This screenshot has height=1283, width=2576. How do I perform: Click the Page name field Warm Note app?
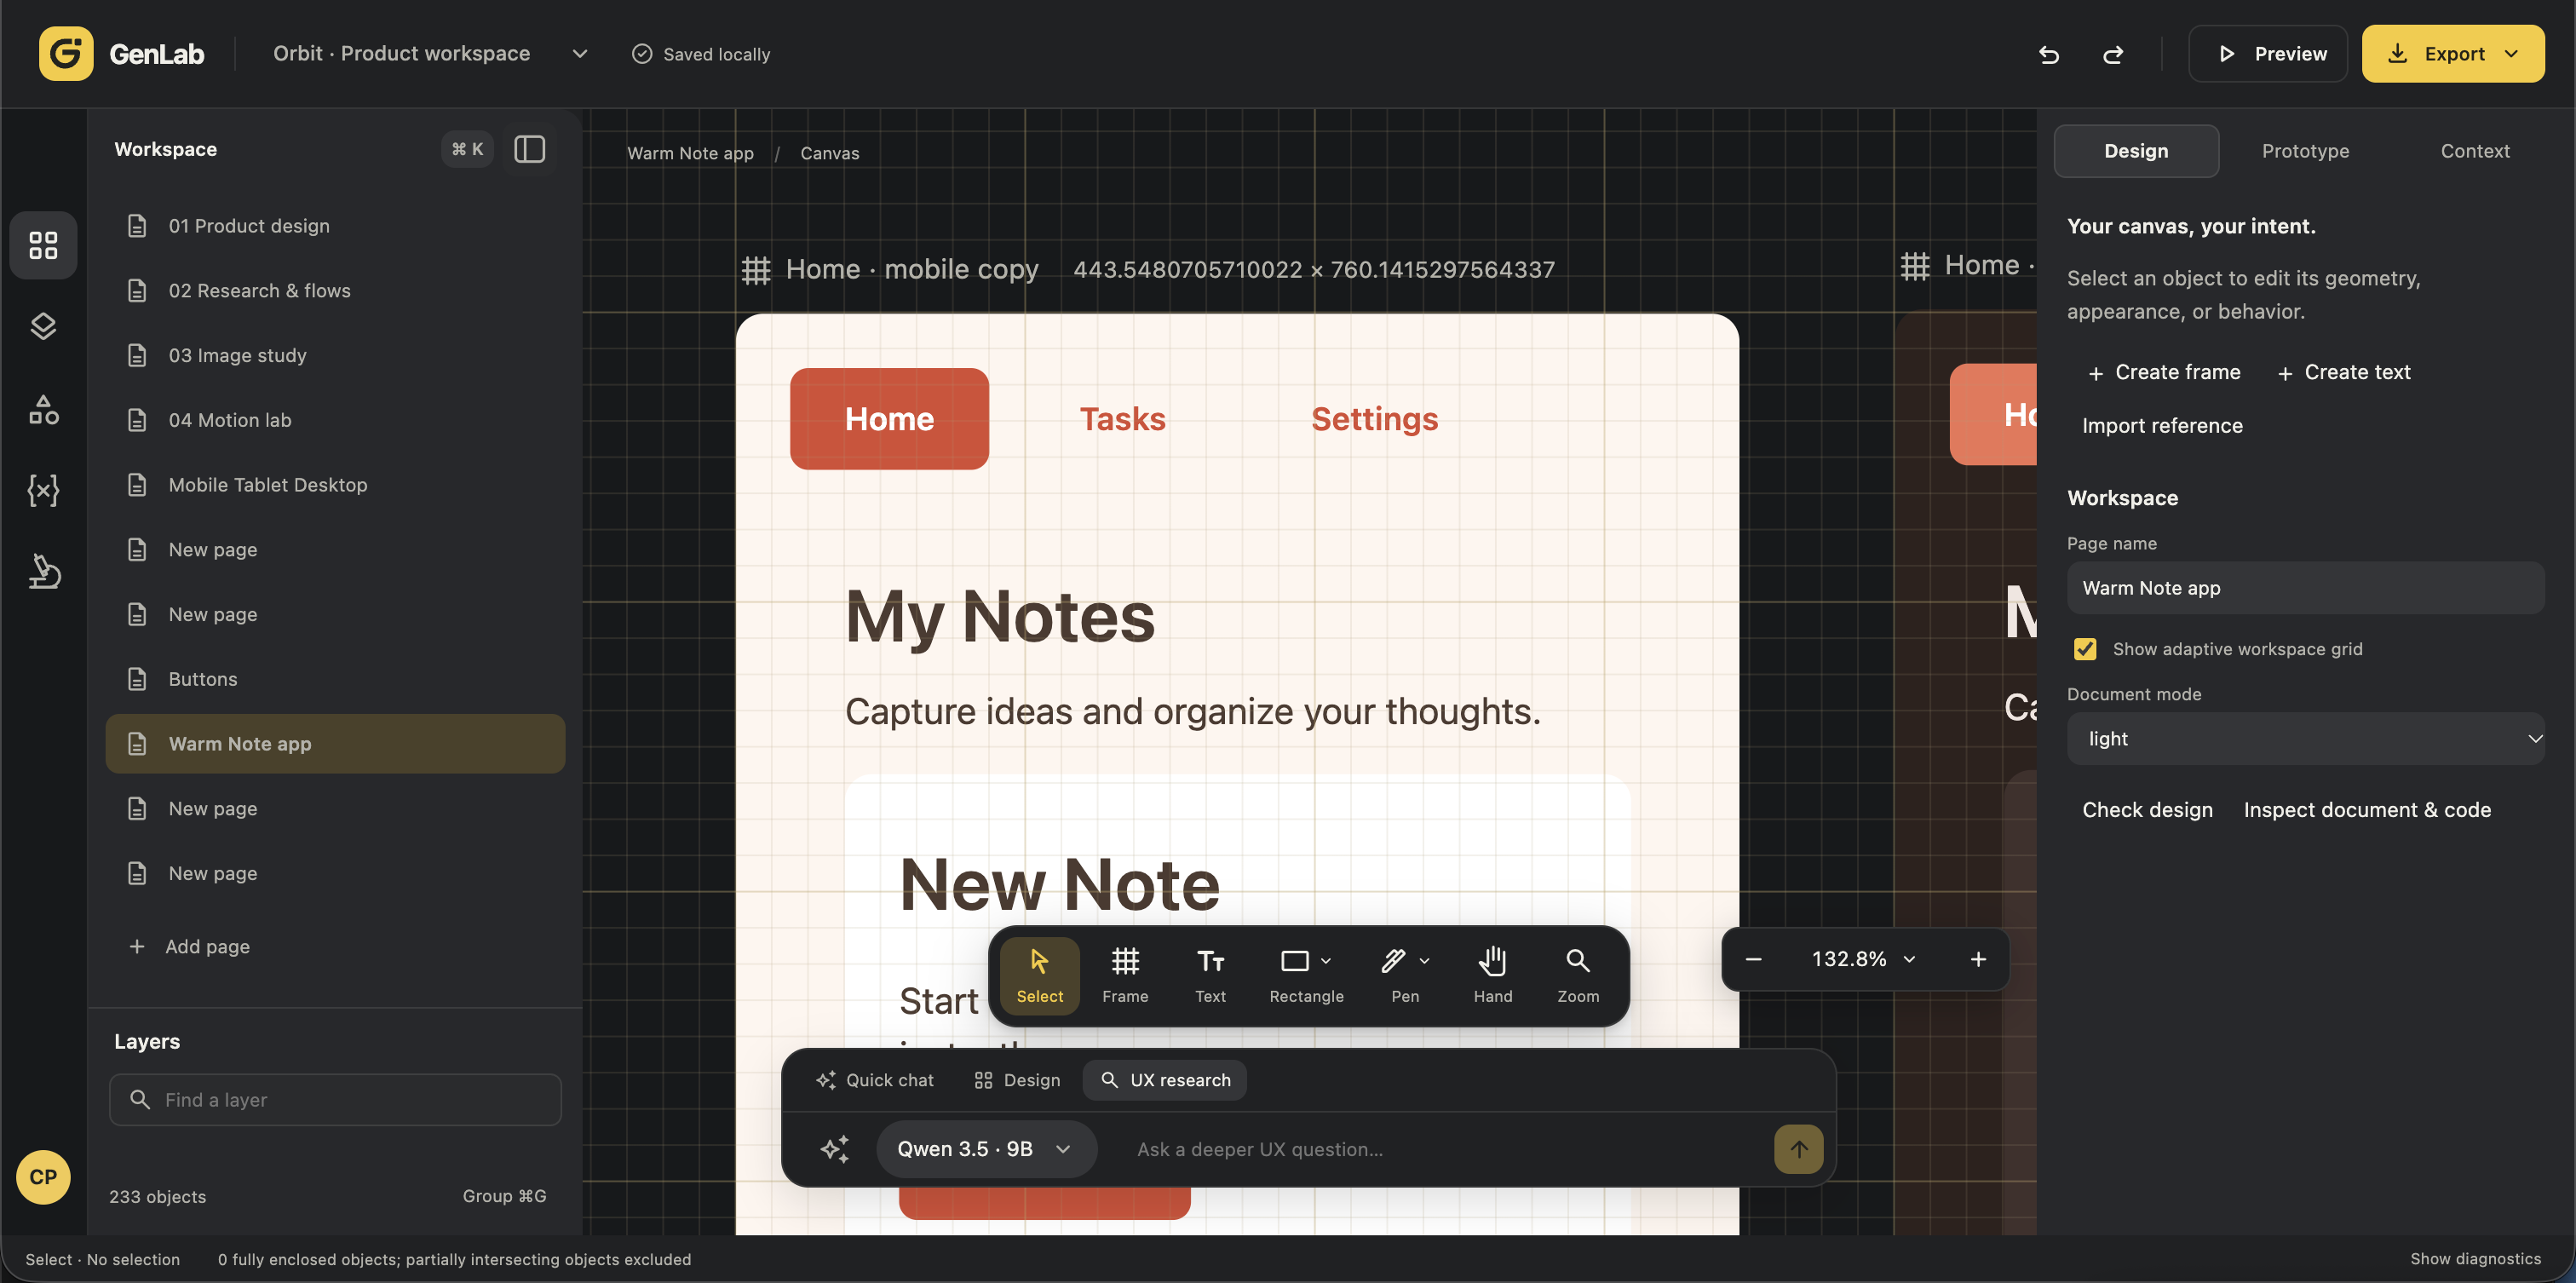(2305, 588)
